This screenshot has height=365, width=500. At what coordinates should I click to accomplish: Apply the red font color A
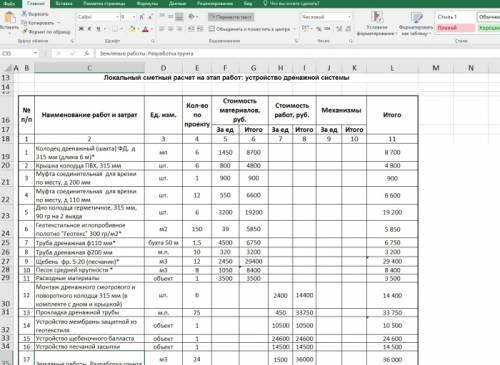point(145,29)
